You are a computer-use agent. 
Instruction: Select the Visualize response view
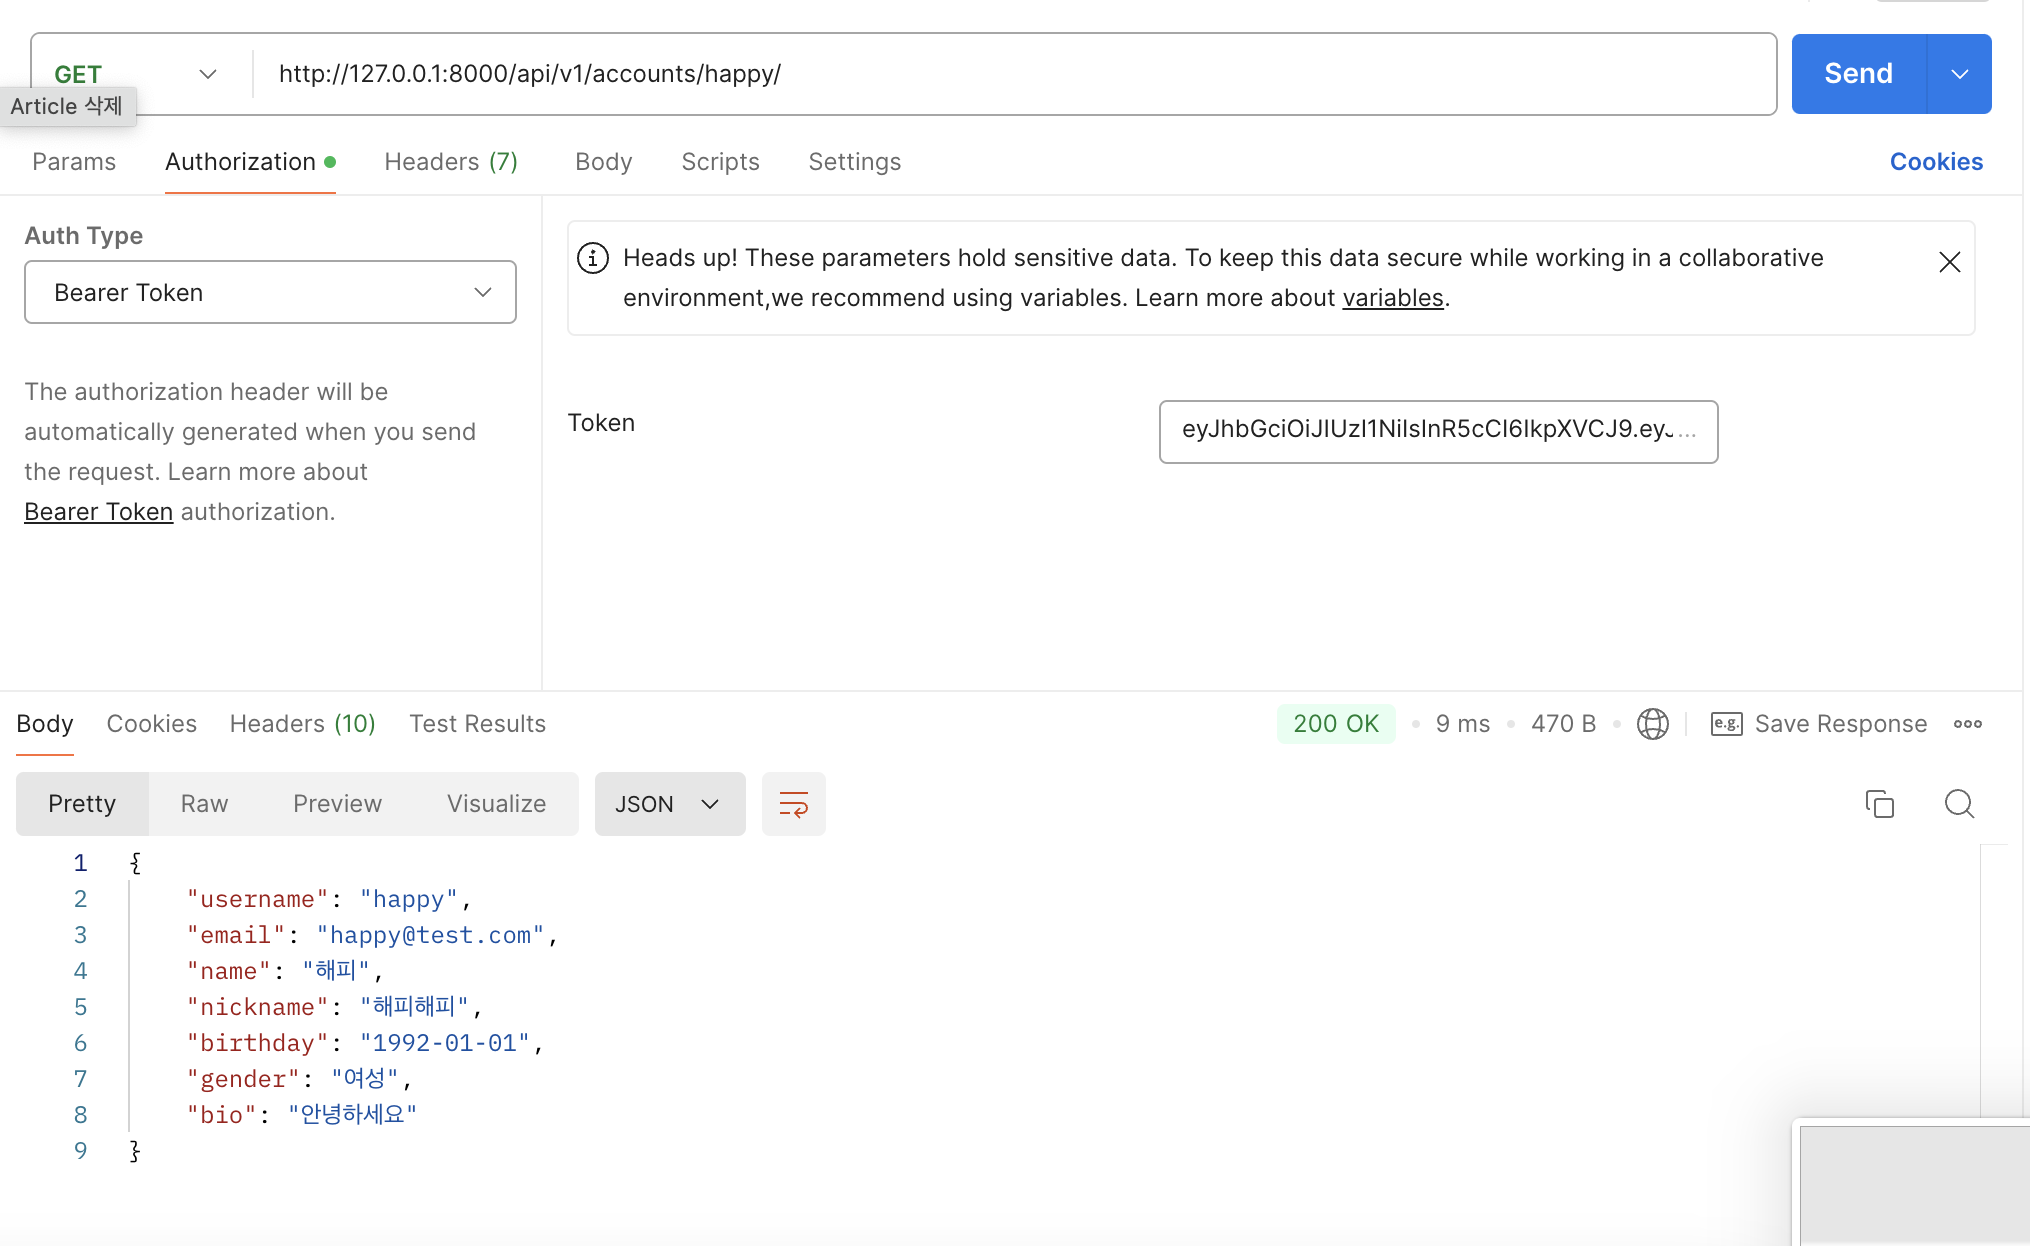coord(496,804)
